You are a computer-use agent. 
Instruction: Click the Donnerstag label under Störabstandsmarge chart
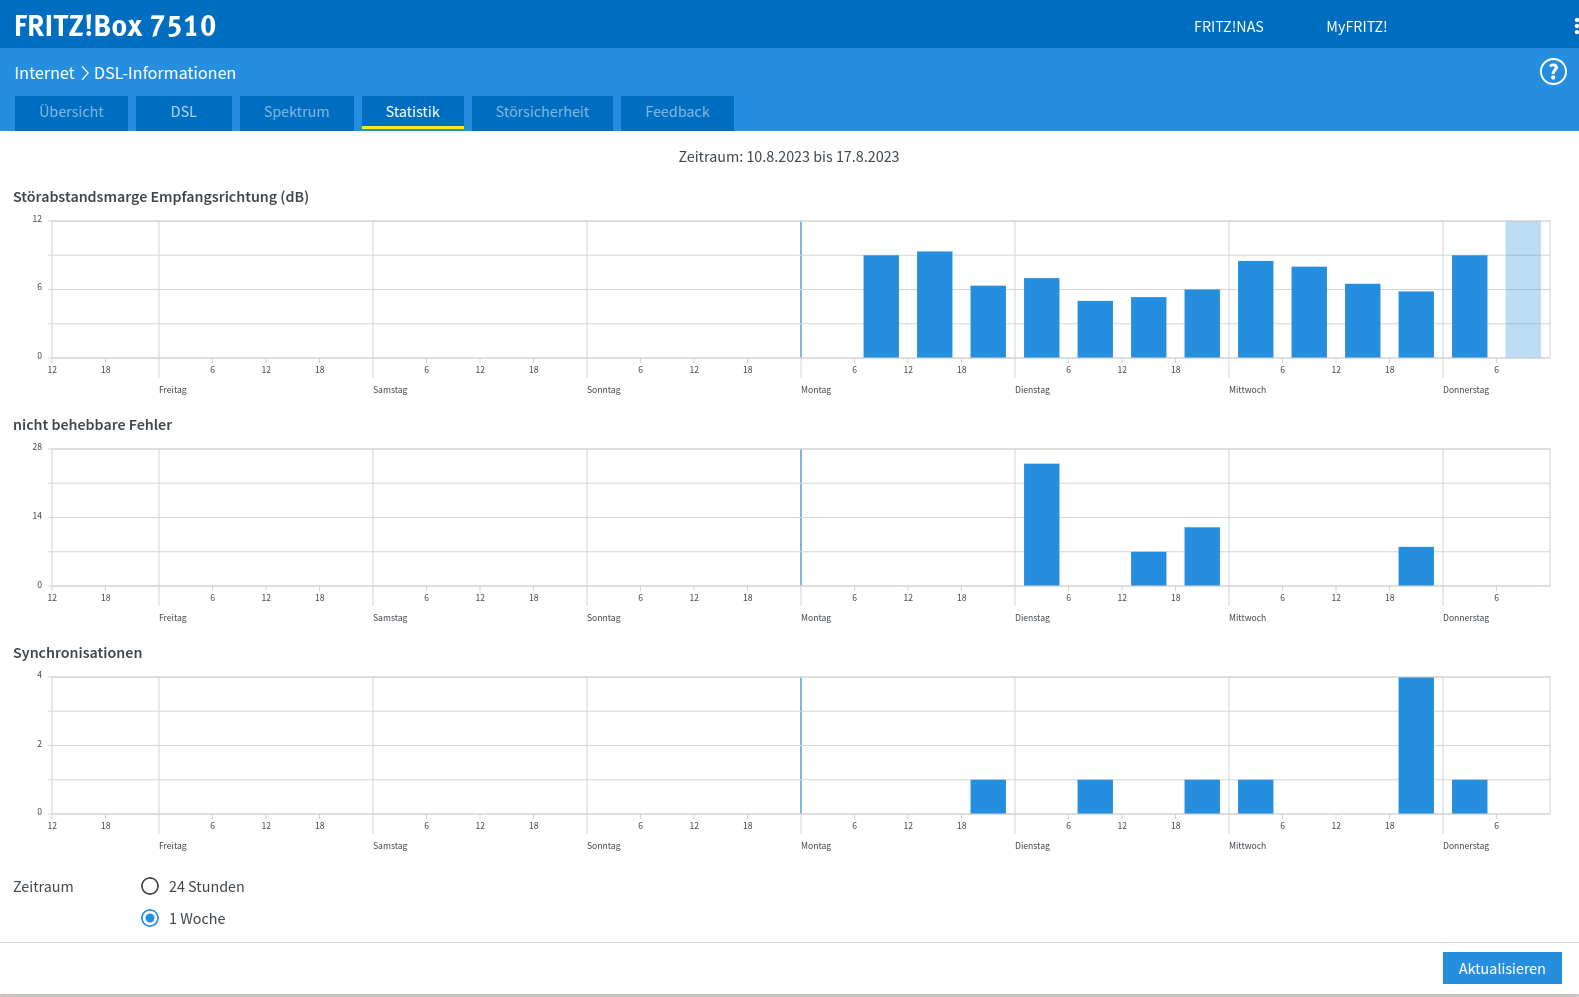(x=1466, y=390)
